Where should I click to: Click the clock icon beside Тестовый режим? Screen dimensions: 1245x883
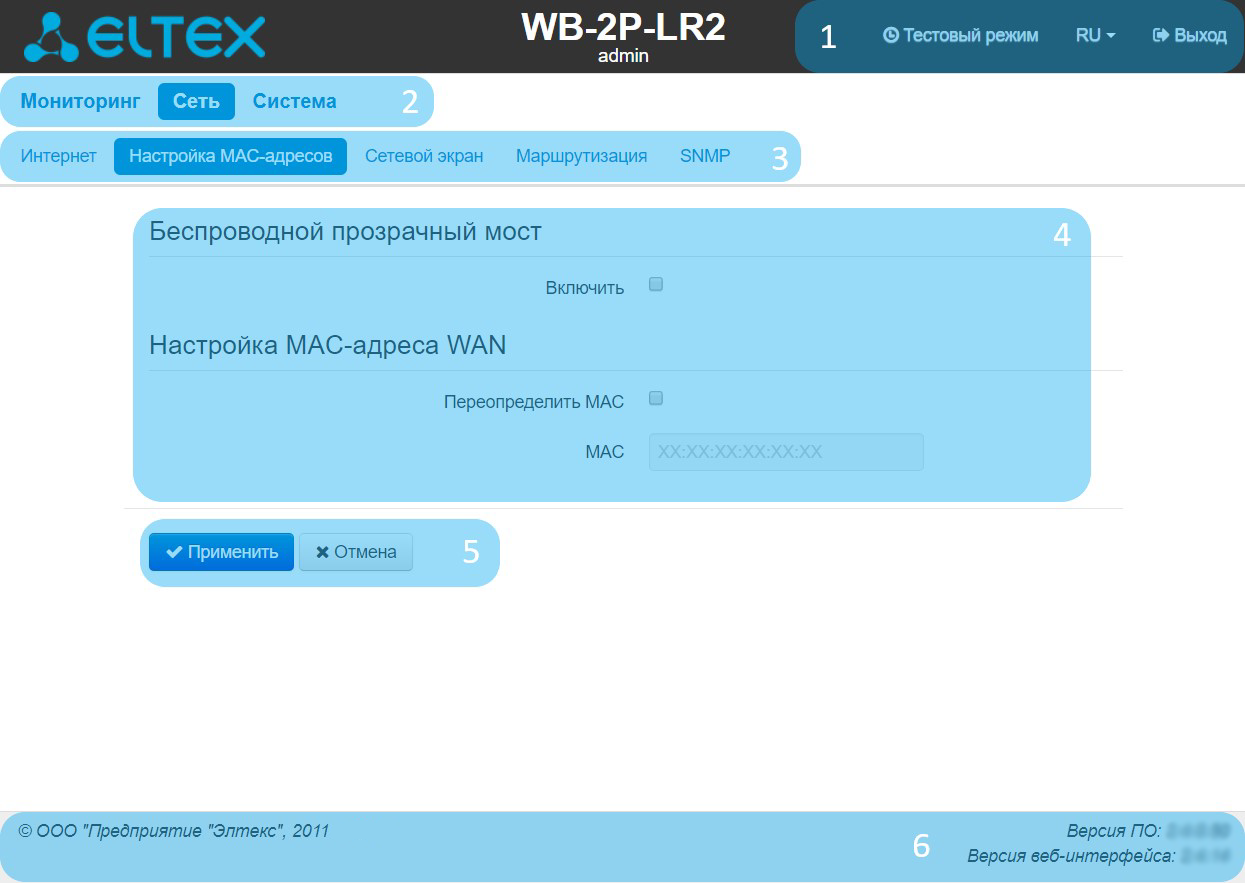(891, 36)
